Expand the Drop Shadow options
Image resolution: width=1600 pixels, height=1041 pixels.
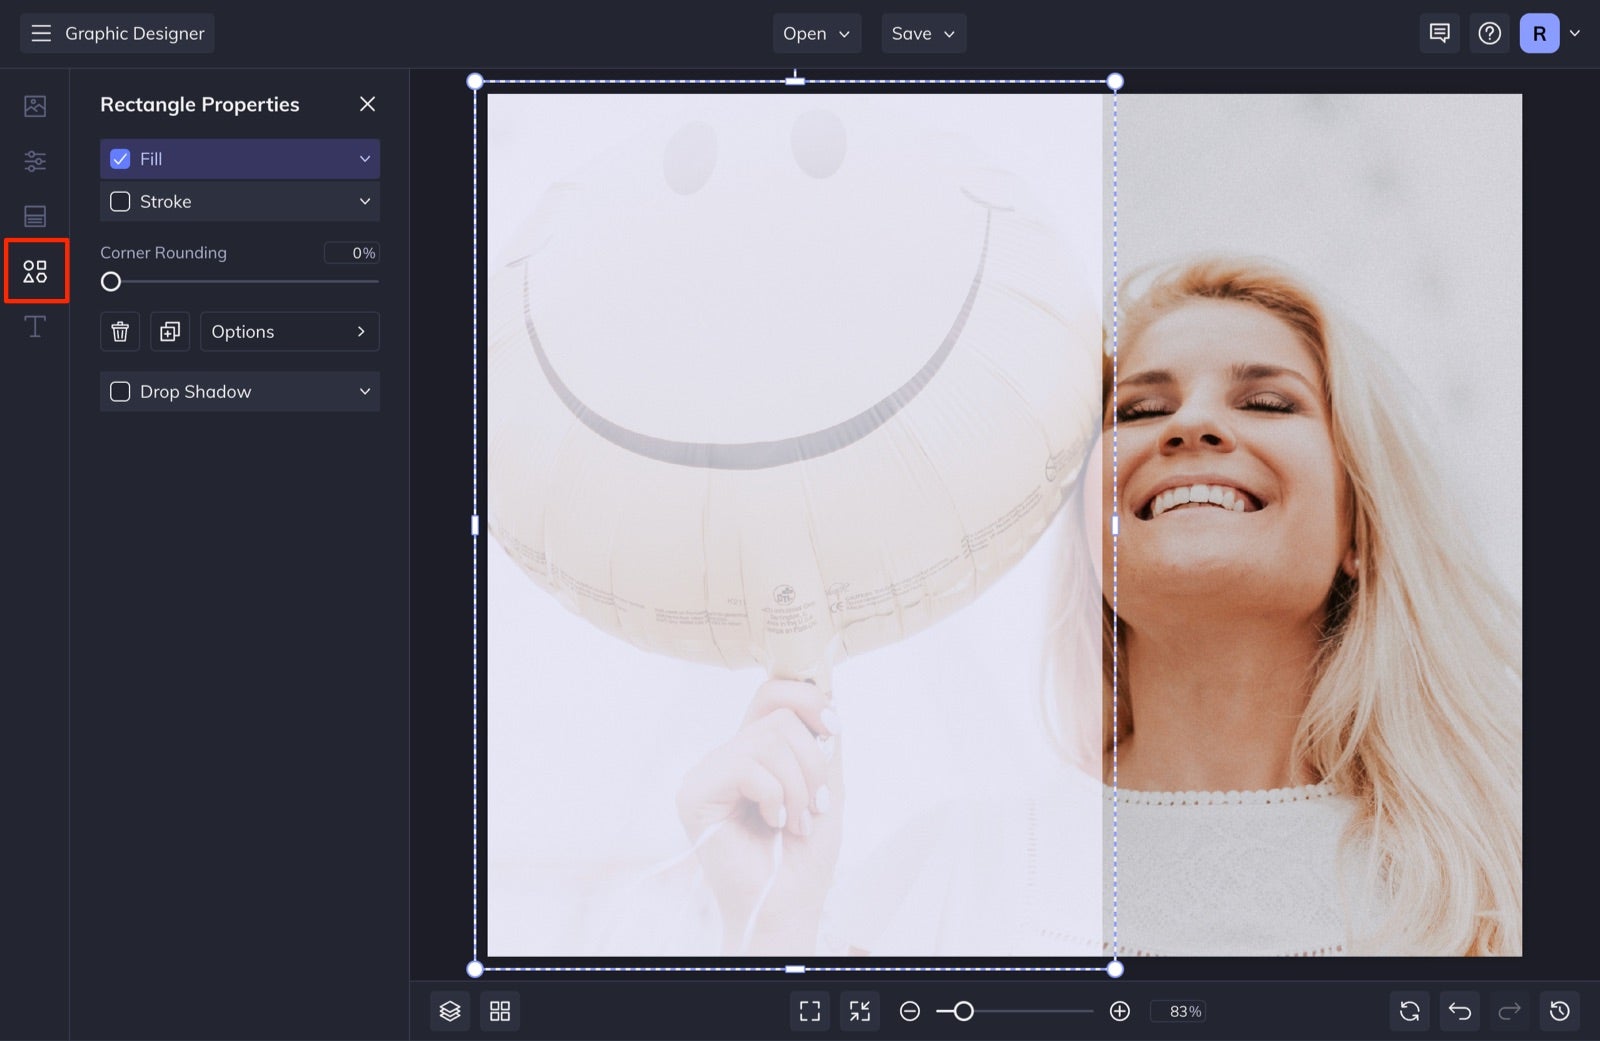(364, 391)
